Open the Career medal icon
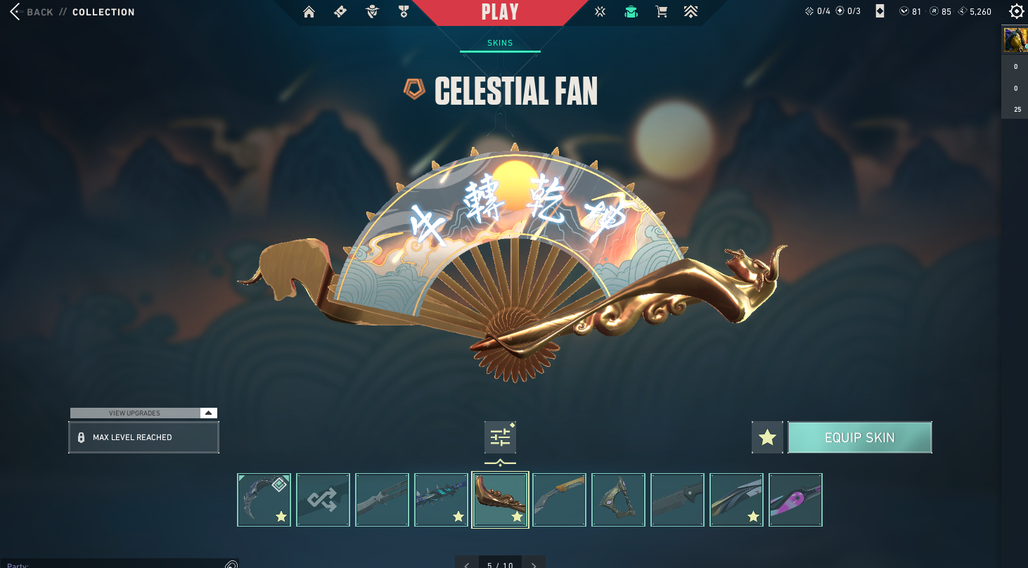Viewport: 1028px width, 568px height. click(x=403, y=12)
